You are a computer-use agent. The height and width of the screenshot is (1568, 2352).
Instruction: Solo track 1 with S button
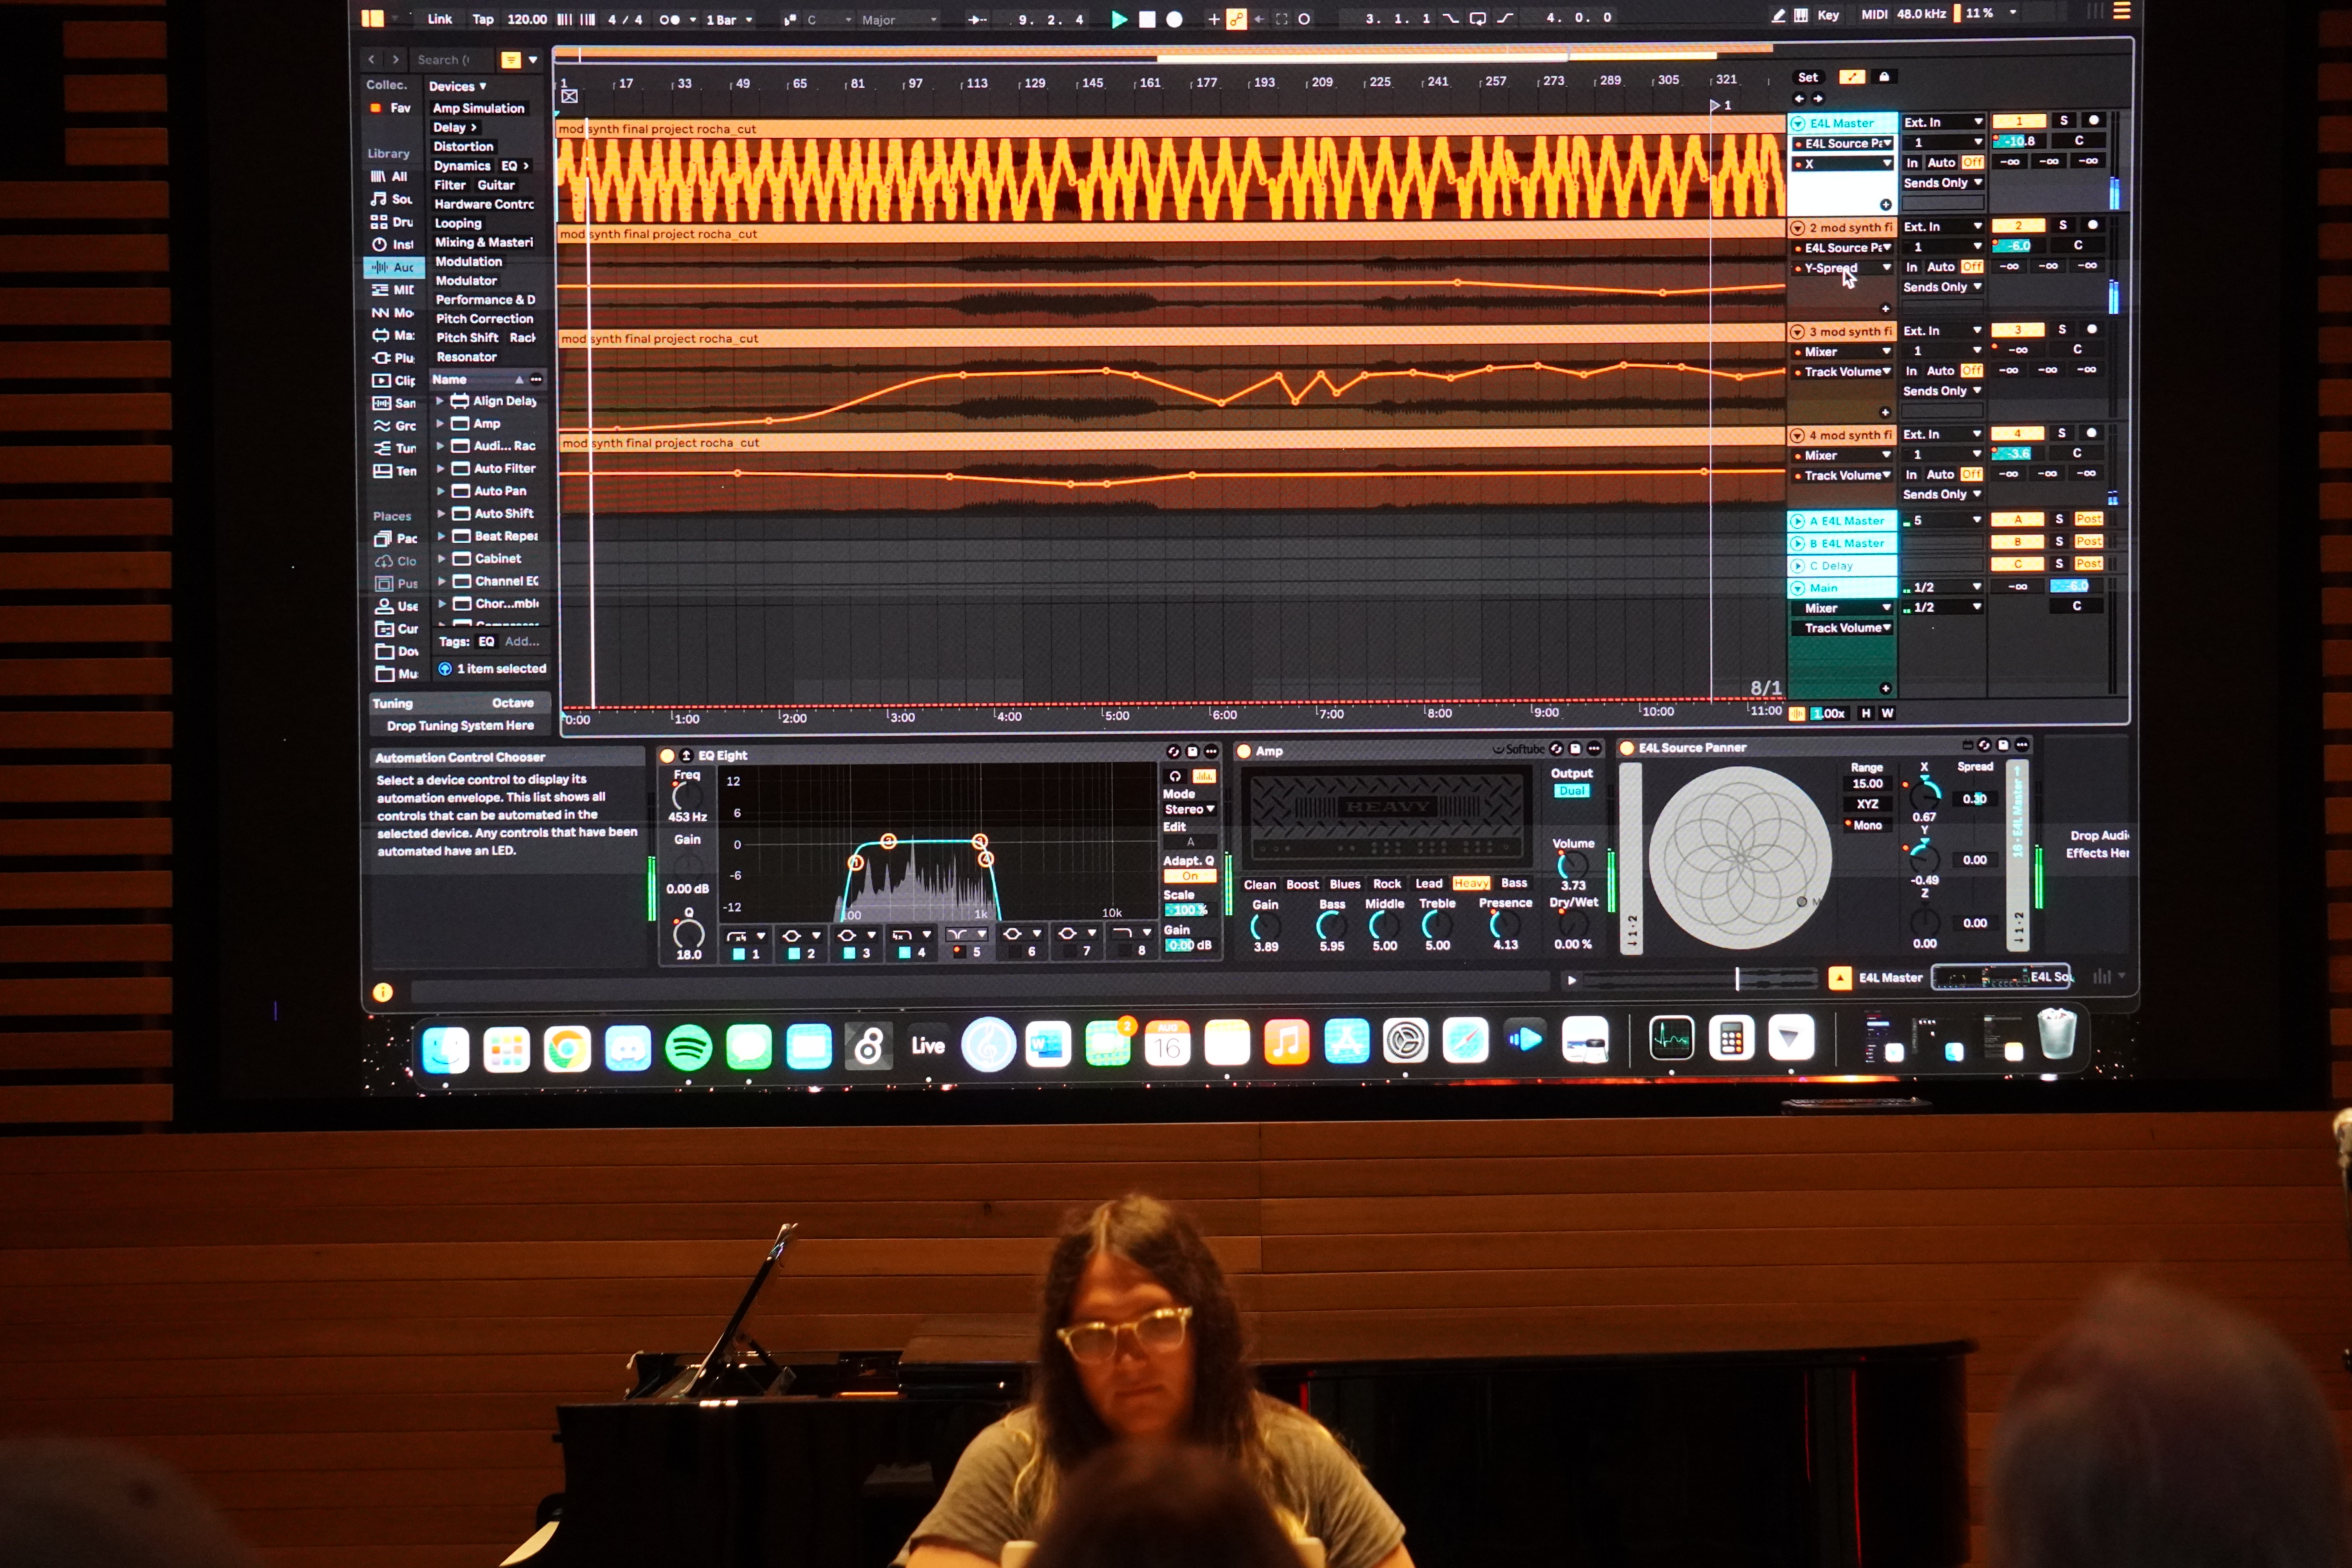[x=2063, y=120]
